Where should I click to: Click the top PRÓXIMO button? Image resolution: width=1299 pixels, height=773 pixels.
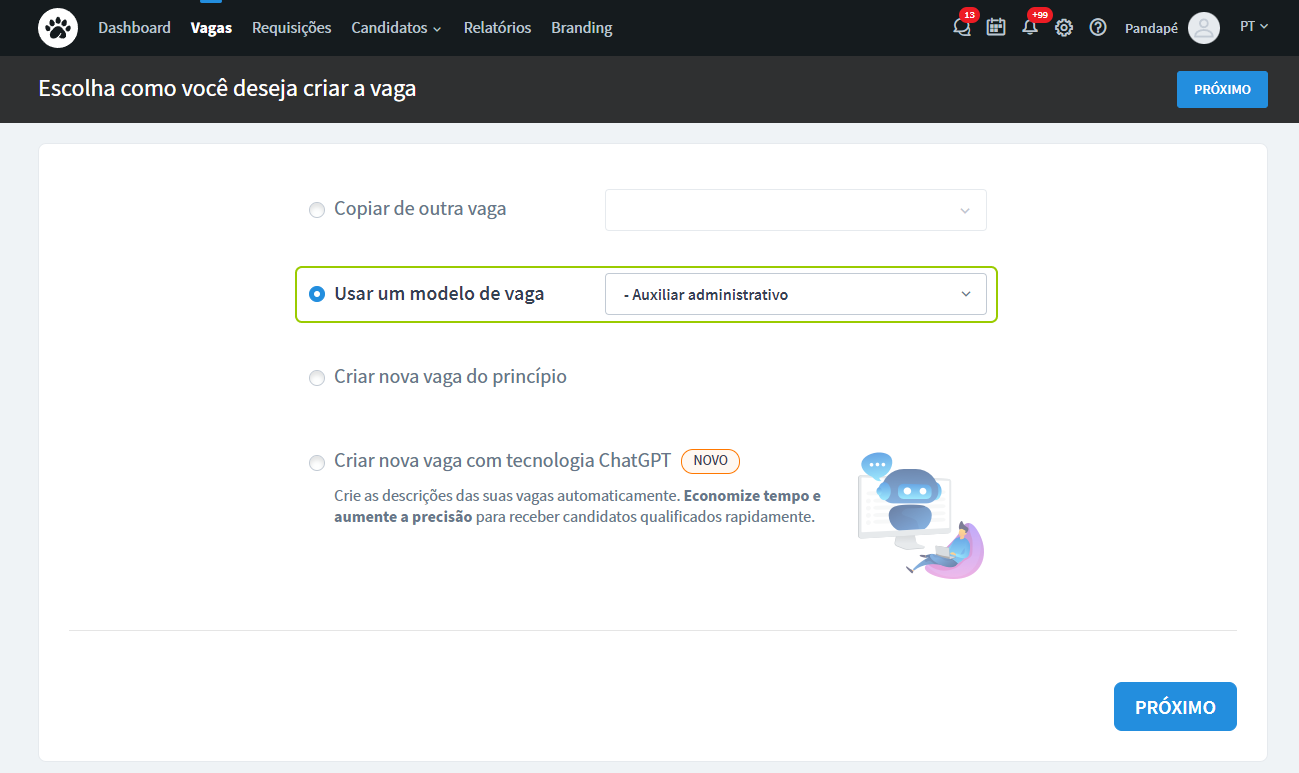1222,89
